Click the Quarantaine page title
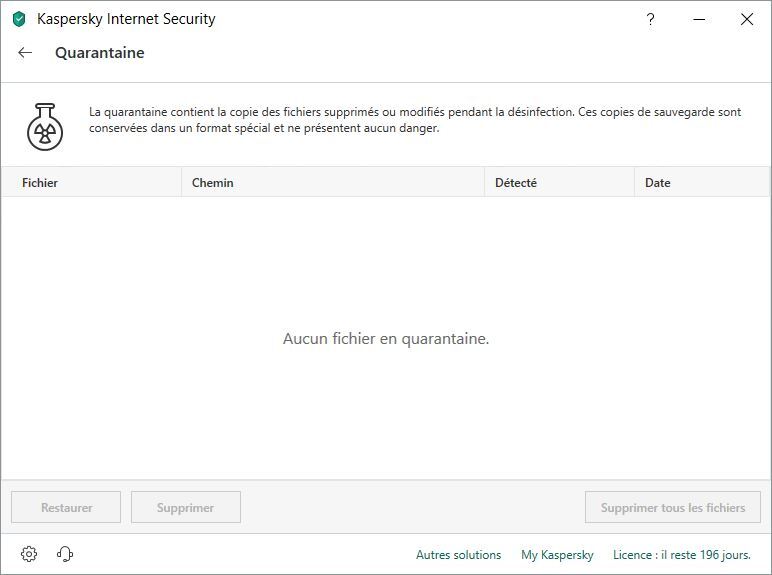The image size is (772, 575). [x=100, y=53]
